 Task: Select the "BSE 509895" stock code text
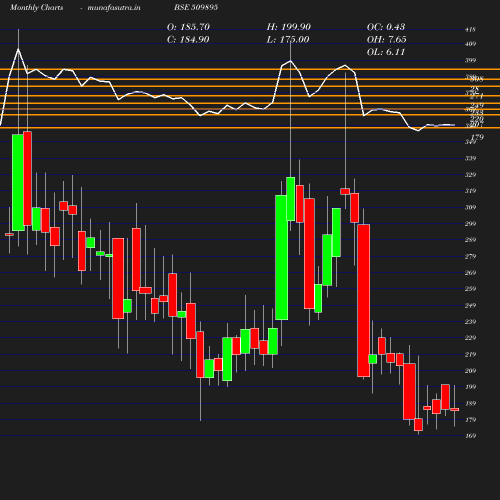tap(196, 7)
